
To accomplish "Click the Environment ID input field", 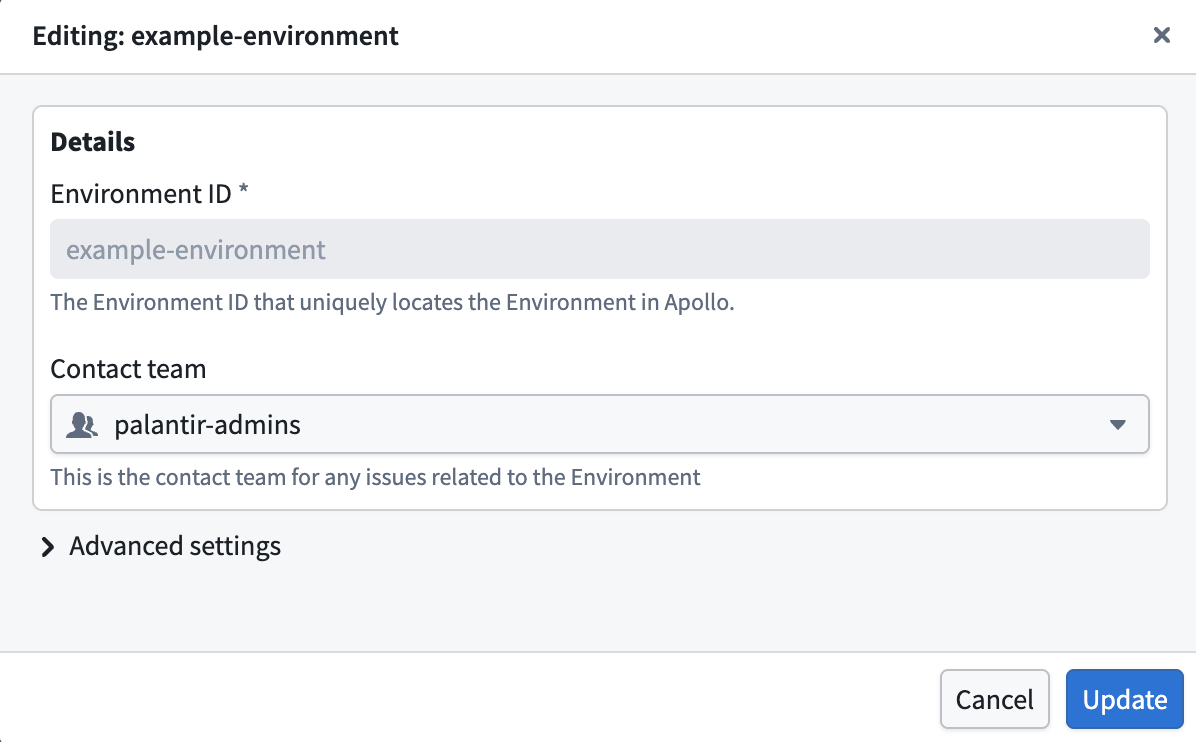I will pos(600,249).
